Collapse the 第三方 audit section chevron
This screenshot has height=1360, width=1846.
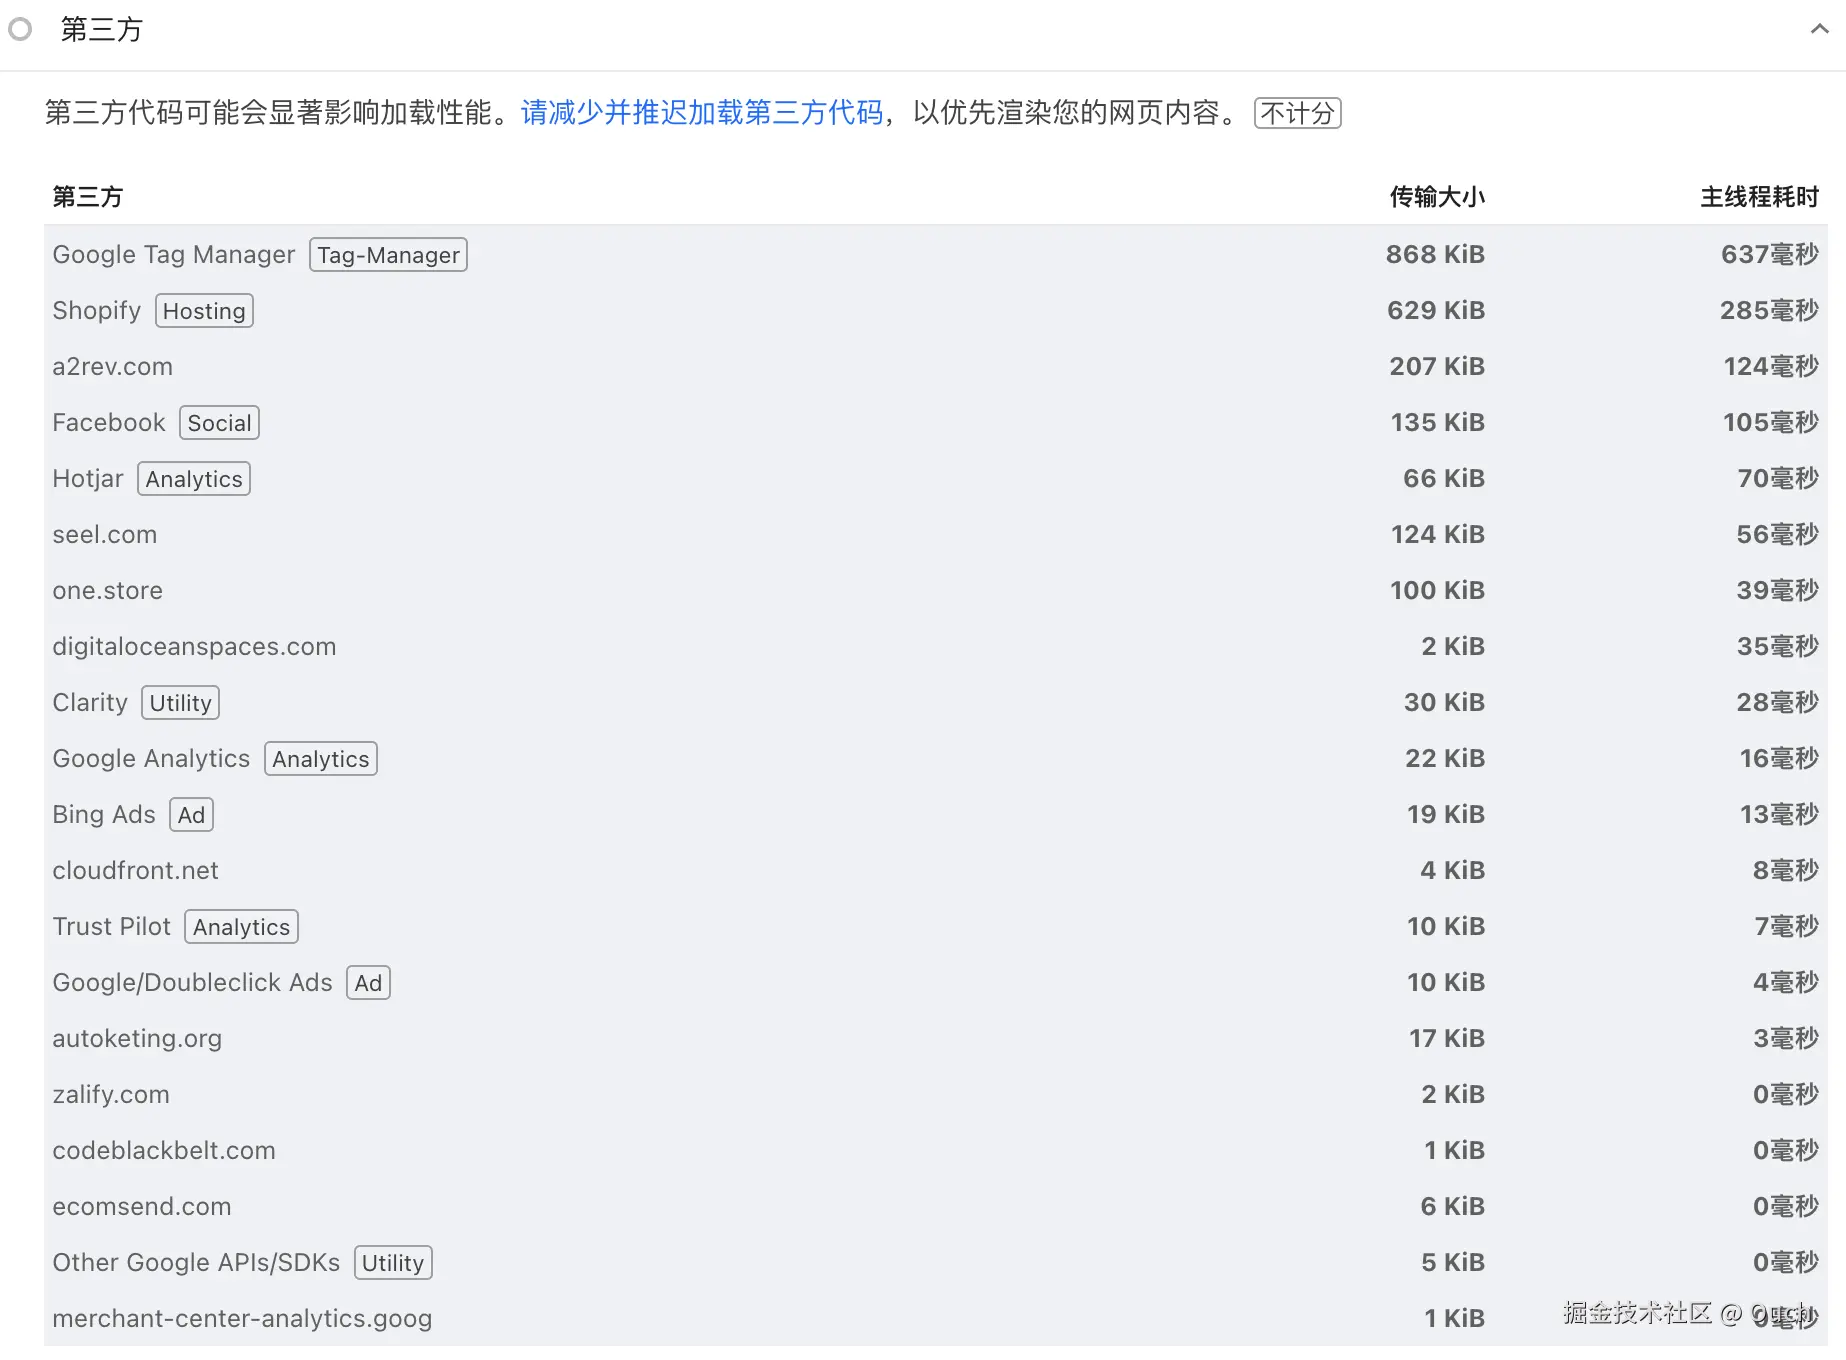coord(1819,30)
